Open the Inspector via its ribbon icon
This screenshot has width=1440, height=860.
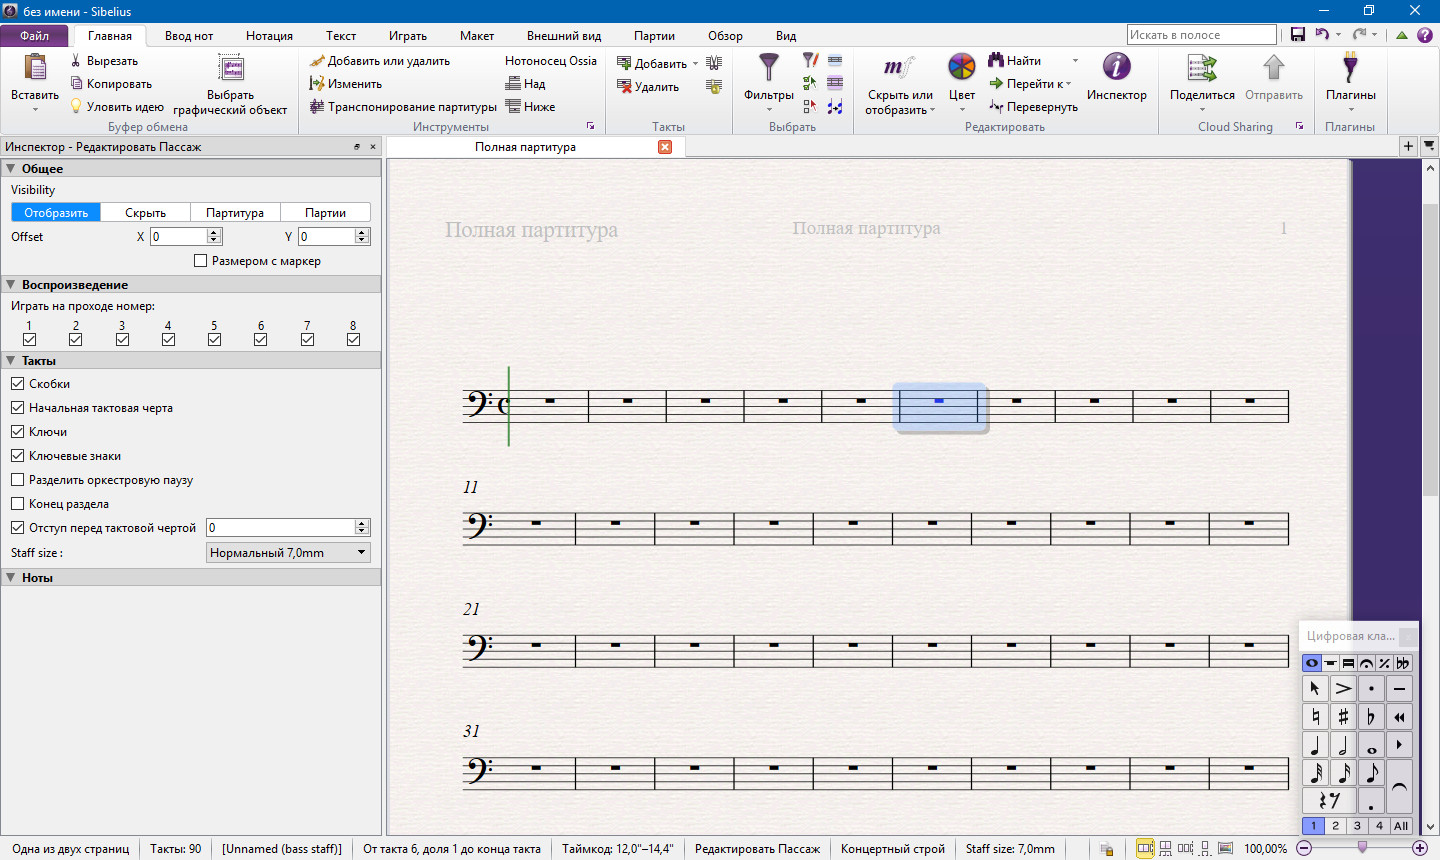pos(1116,68)
